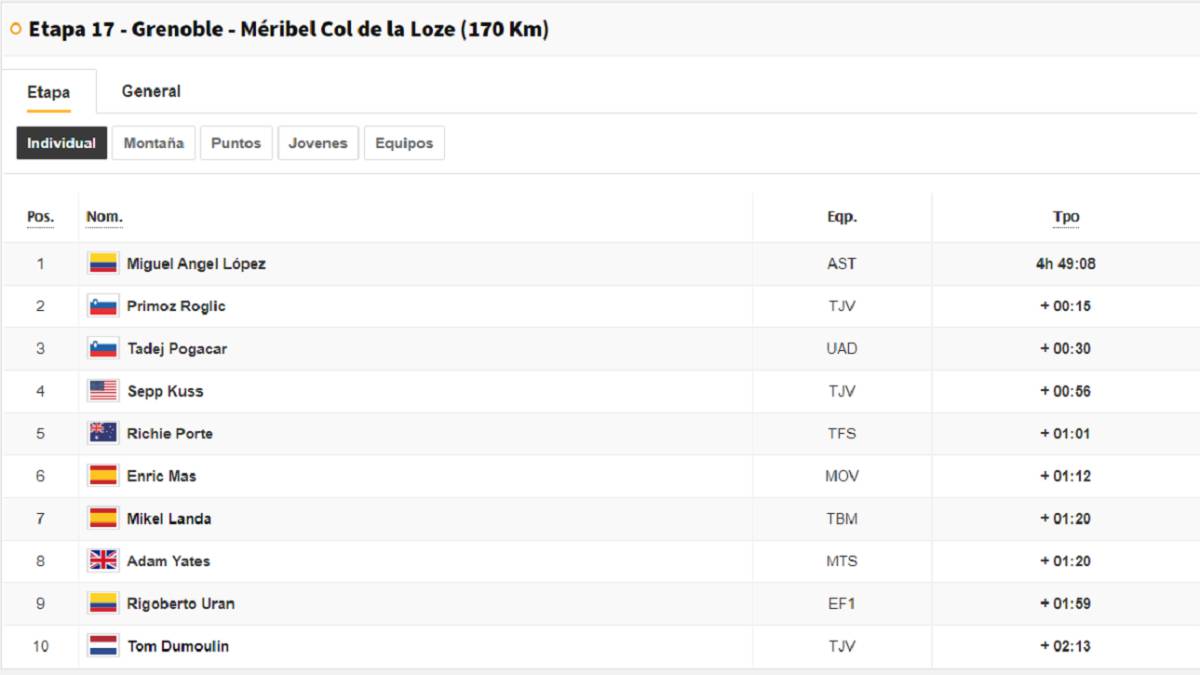The height and width of the screenshot is (675, 1200).
Task: Click the Pos. column header
Action: pyautogui.click(x=40, y=217)
